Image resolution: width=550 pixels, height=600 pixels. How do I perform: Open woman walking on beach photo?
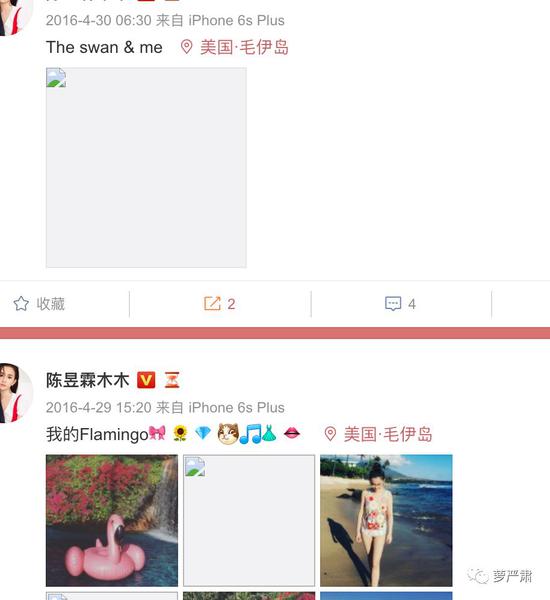(x=386, y=520)
